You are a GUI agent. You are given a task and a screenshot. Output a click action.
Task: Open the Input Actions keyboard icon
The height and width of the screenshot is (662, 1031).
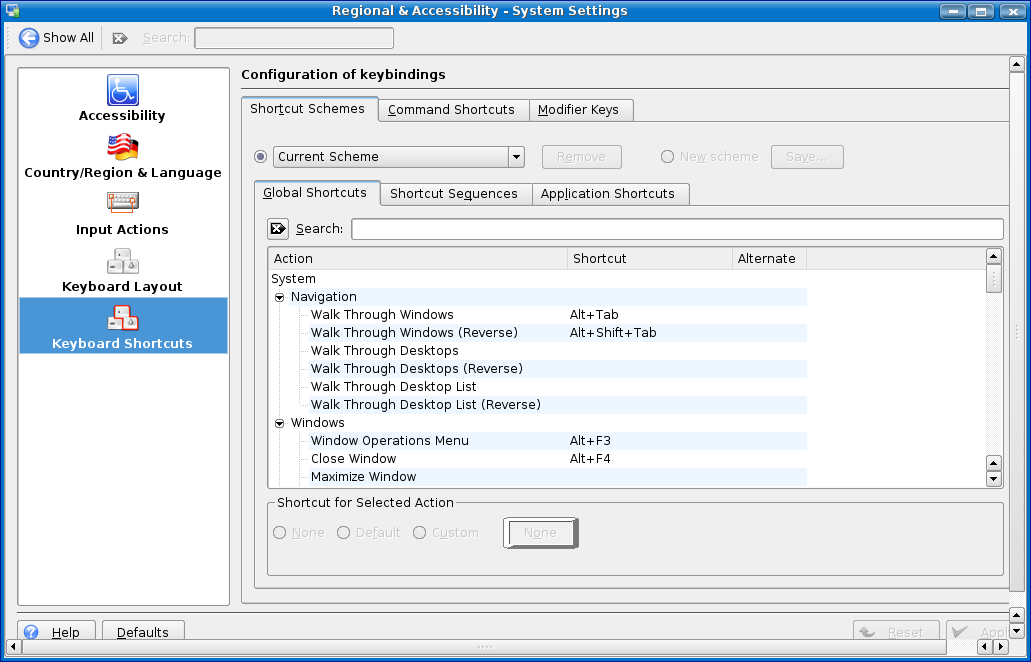click(123, 204)
